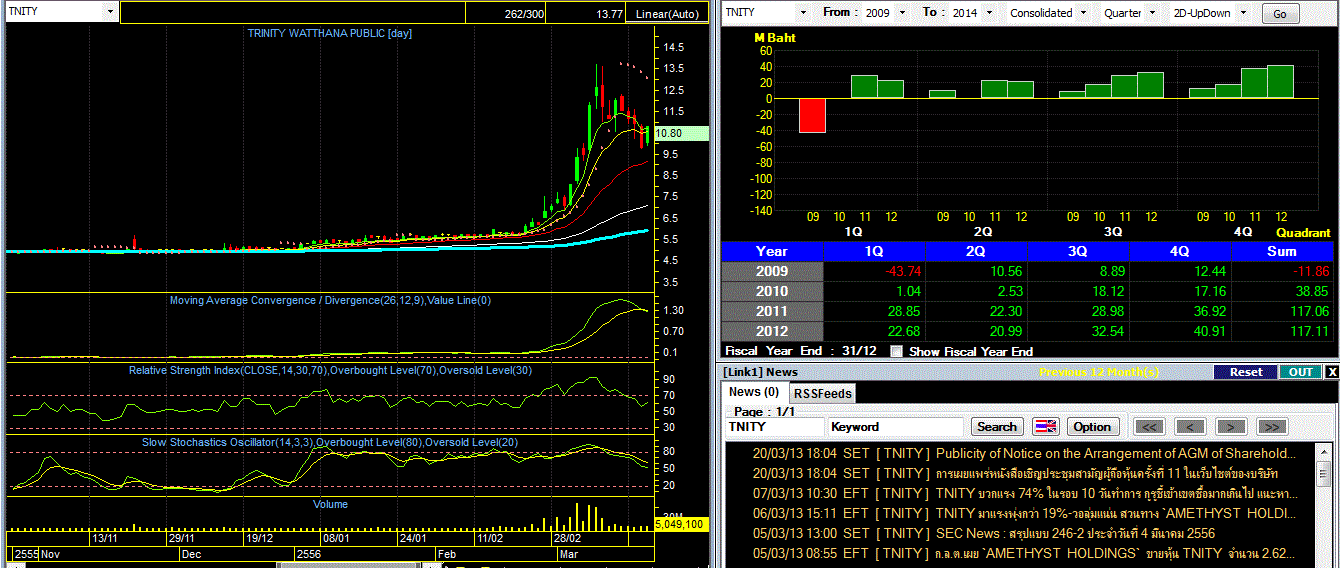Viewport: 1340px width, 568px height.
Task: Click the 40.91 cell for 2012 4Q
Action: point(1180,331)
